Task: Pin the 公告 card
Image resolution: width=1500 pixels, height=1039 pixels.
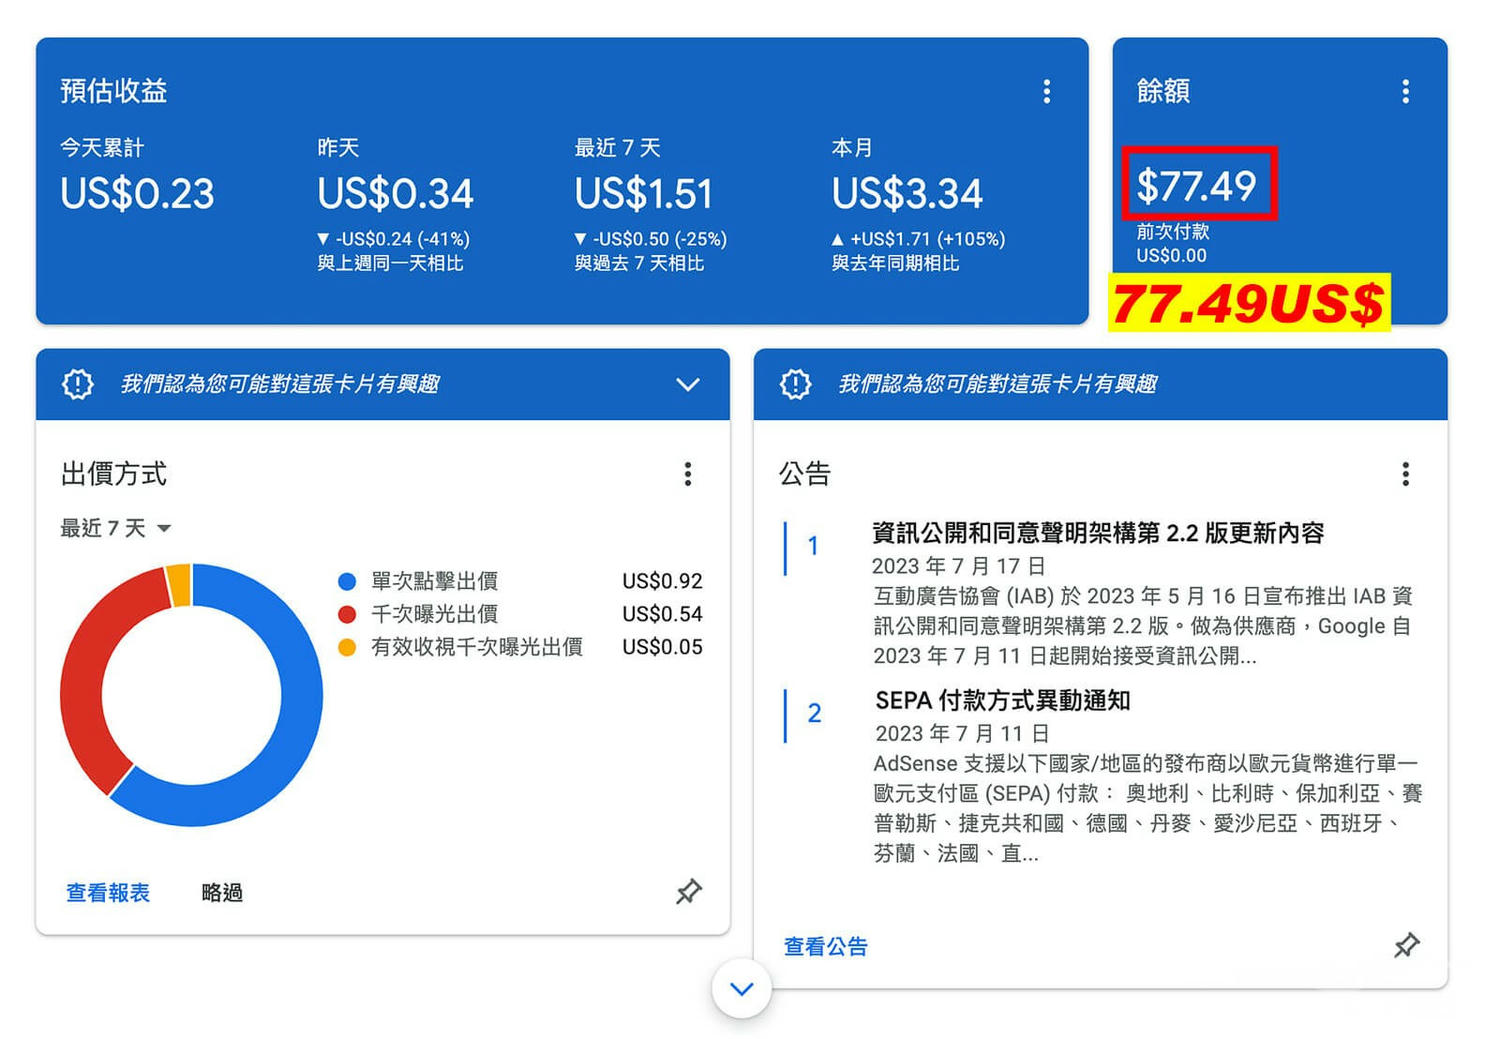Action: [1406, 946]
